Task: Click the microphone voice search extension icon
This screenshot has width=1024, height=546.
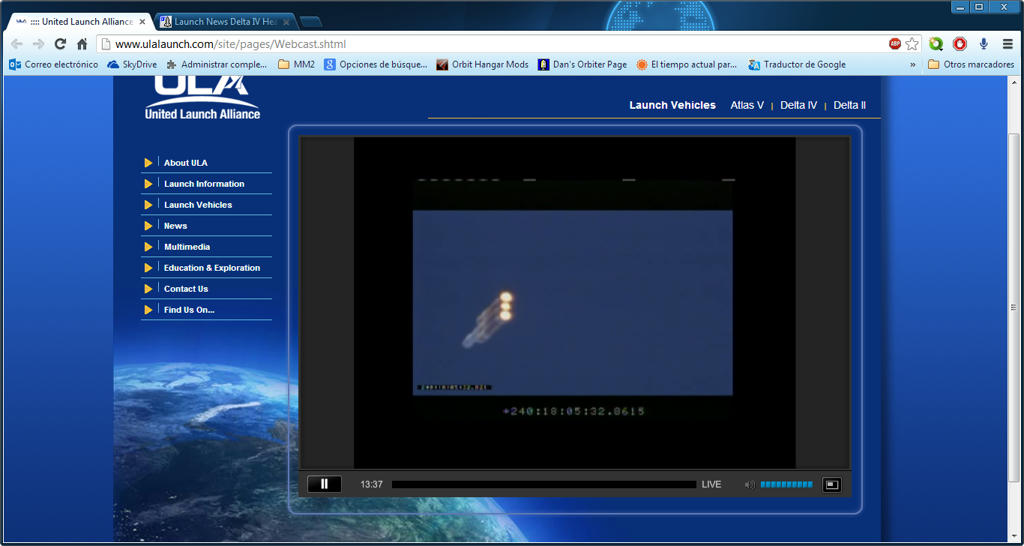Action: pos(984,44)
